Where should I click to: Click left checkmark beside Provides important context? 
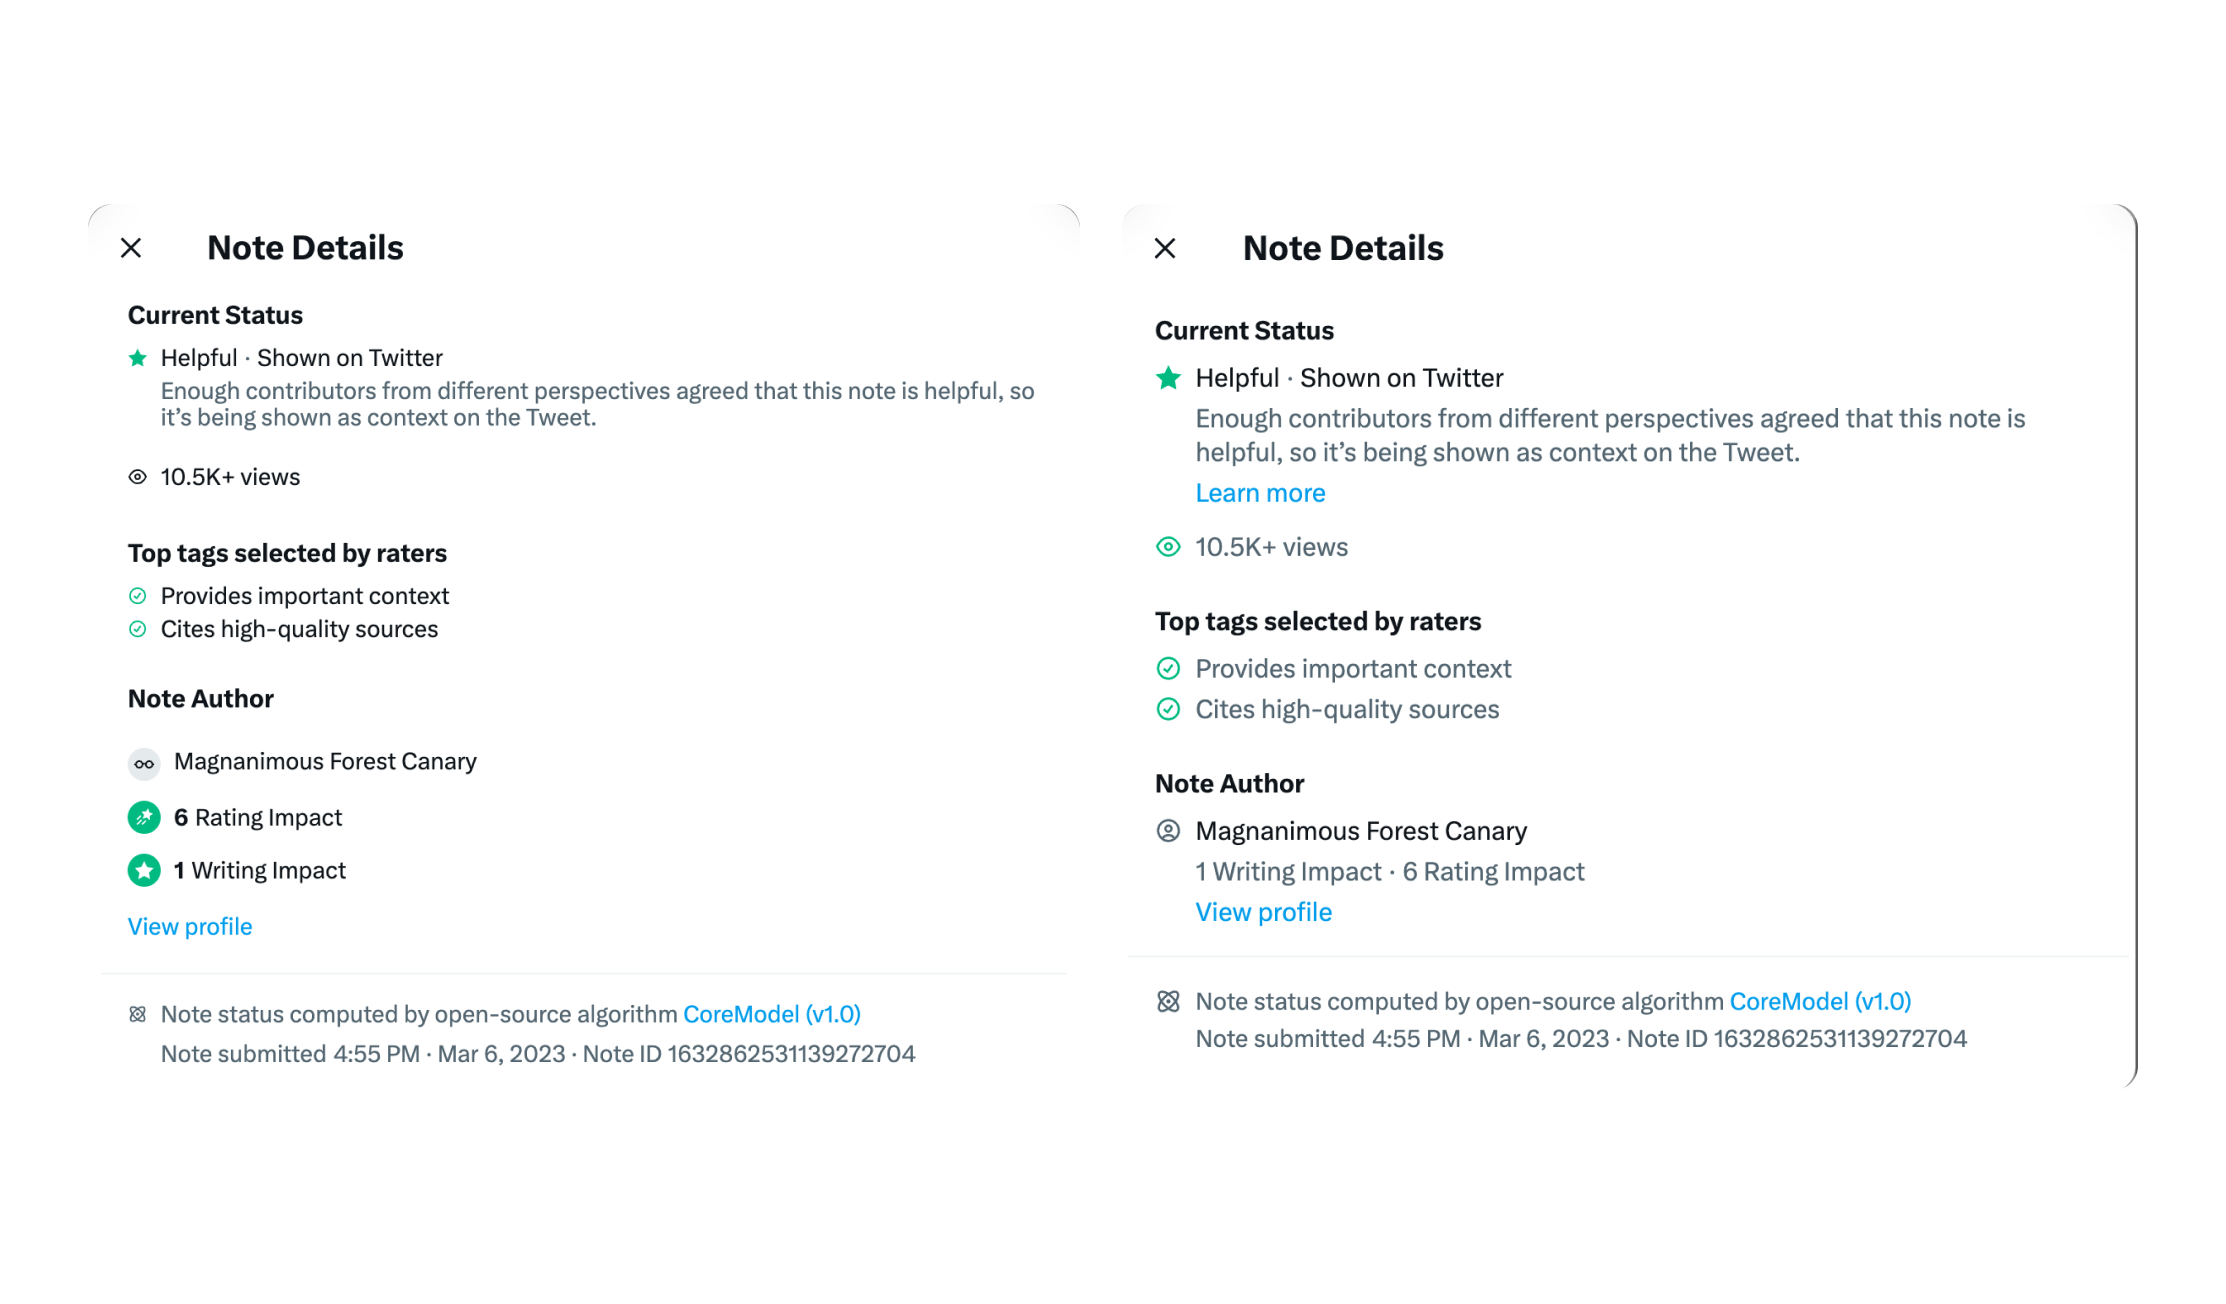coord(138,596)
